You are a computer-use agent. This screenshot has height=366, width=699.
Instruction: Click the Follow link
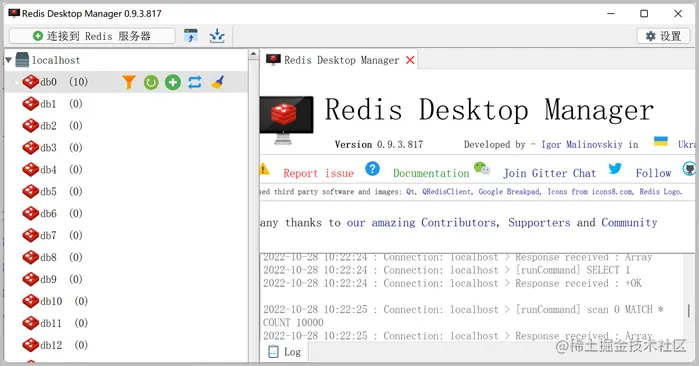click(x=653, y=173)
